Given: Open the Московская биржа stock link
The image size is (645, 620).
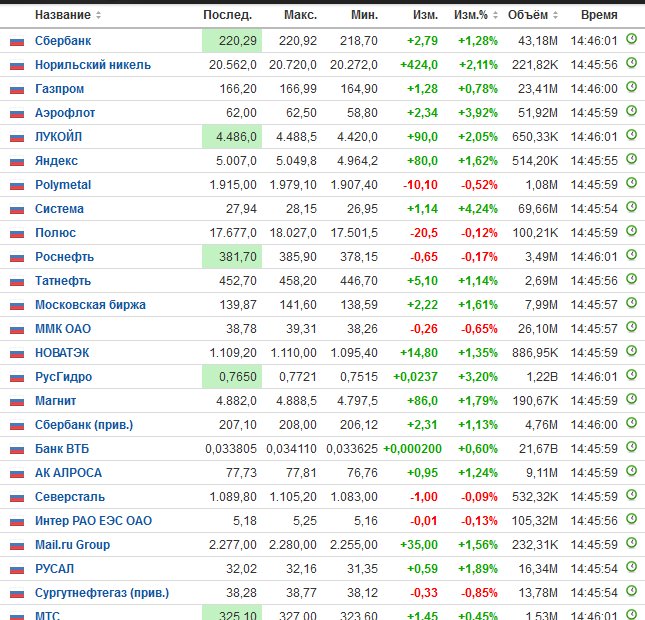Looking at the screenshot, I should click(90, 305).
